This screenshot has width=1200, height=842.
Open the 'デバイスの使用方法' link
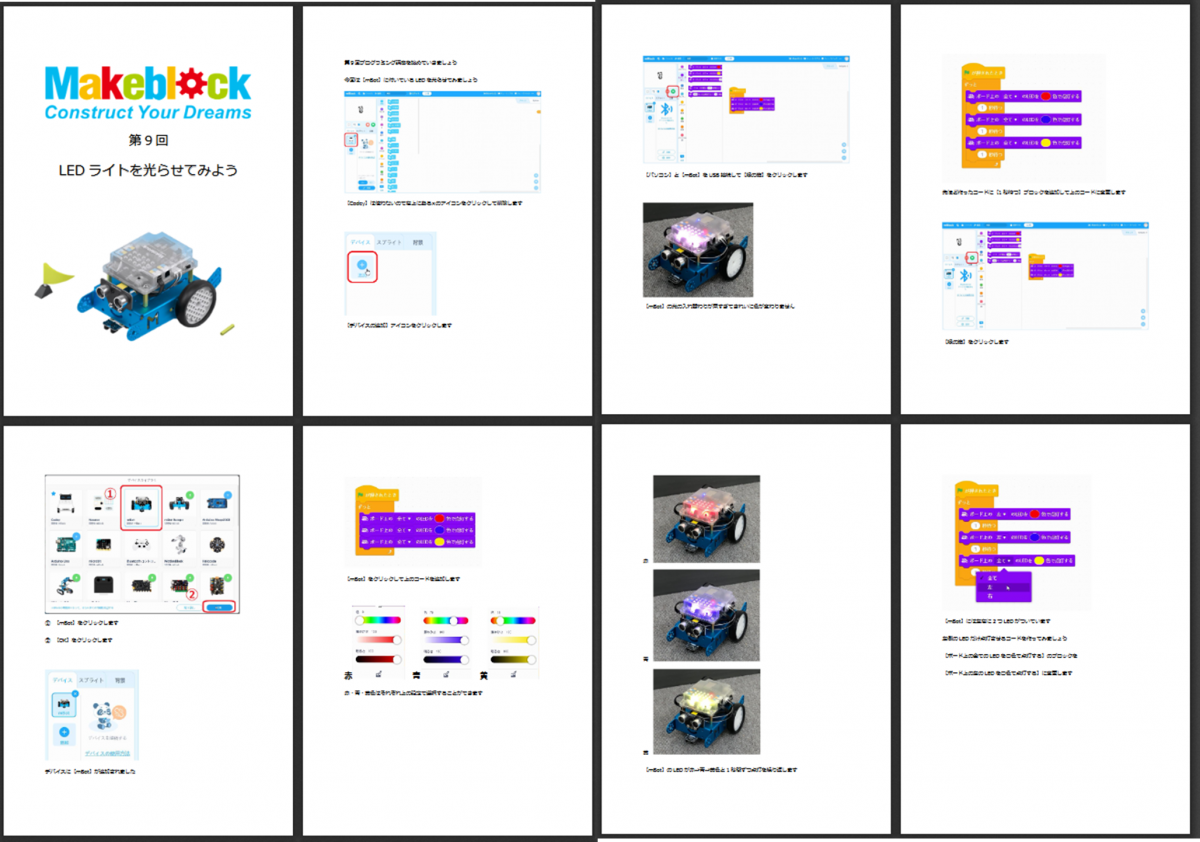coord(108,752)
